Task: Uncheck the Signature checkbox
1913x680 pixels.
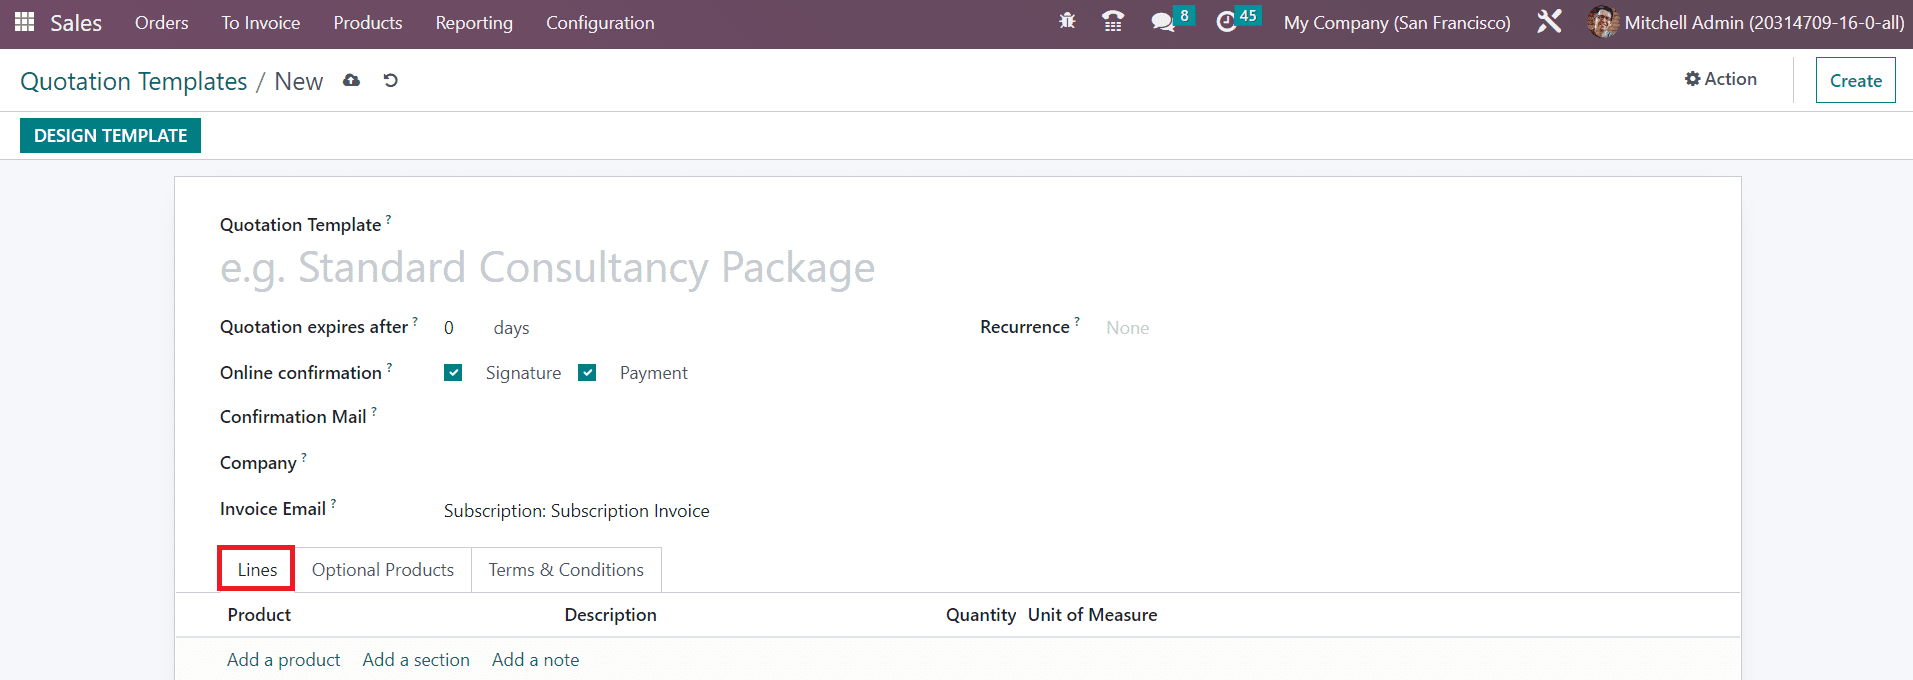Action: coord(453,373)
